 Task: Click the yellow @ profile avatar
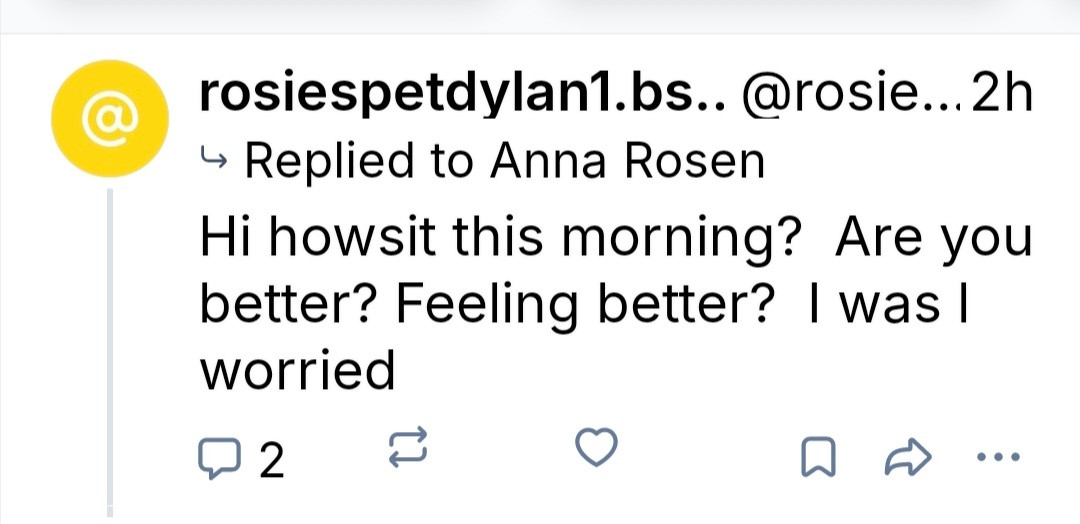click(107, 119)
